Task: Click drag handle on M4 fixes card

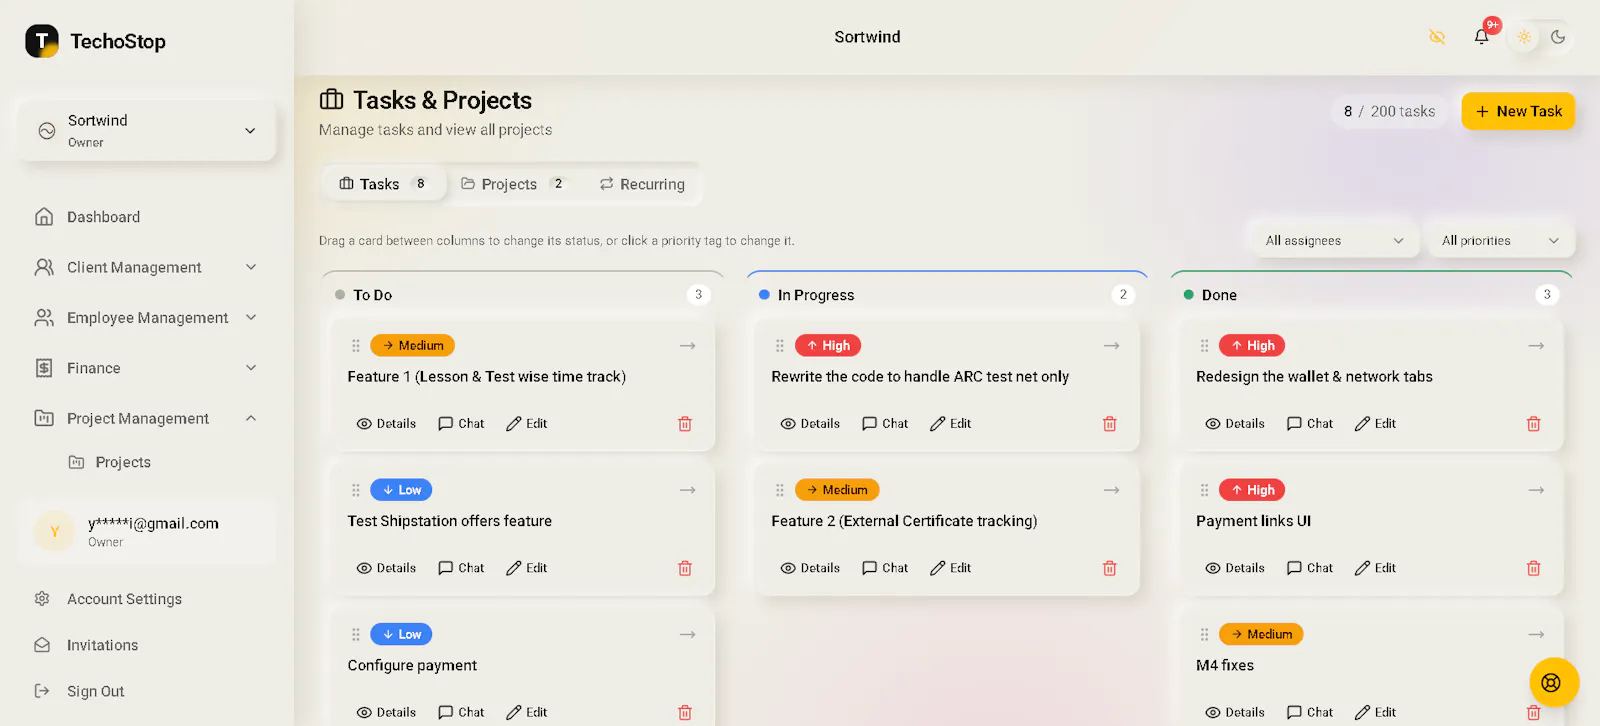Action: [x=1204, y=634]
